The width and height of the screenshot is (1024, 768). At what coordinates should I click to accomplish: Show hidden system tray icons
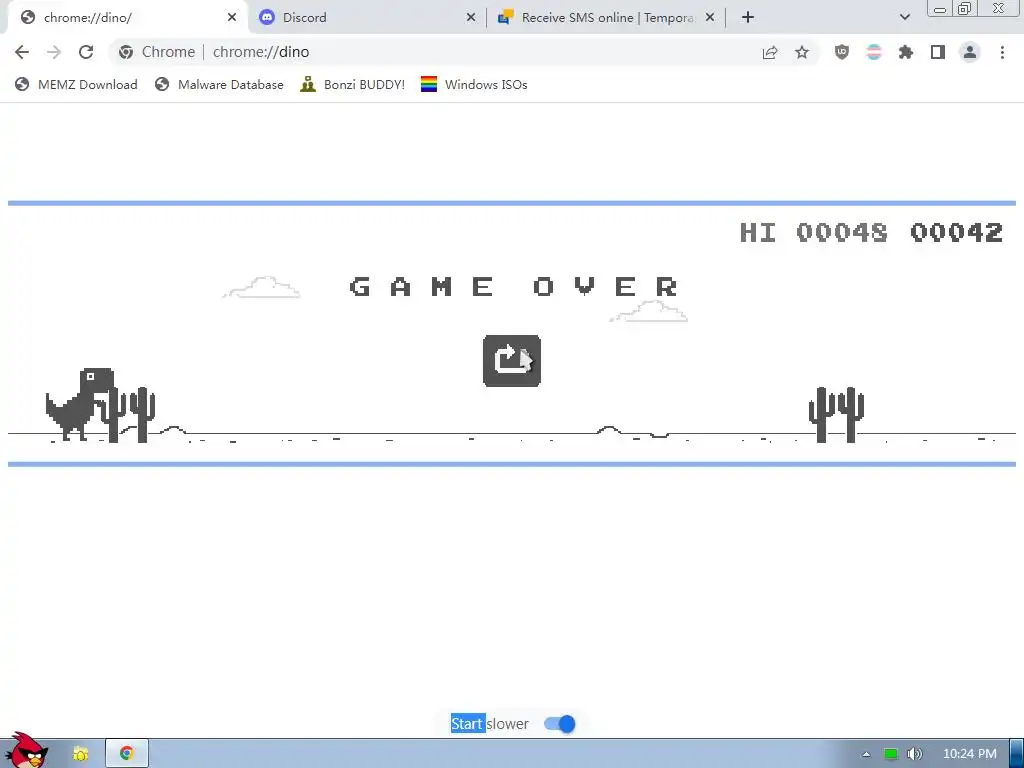[866, 754]
